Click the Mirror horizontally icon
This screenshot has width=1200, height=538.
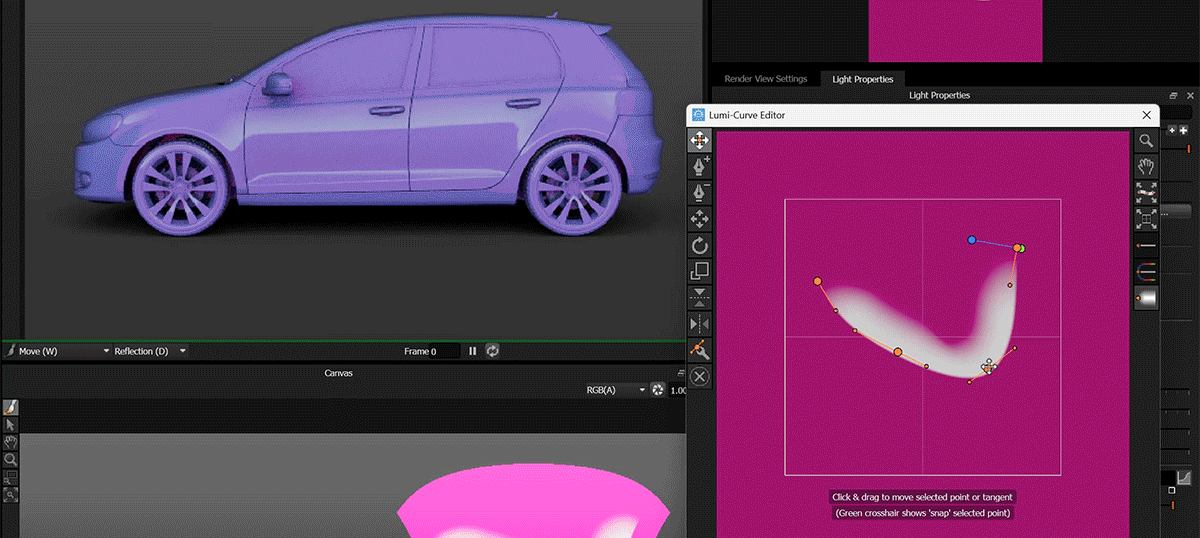pyautogui.click(x=700, y=324)
